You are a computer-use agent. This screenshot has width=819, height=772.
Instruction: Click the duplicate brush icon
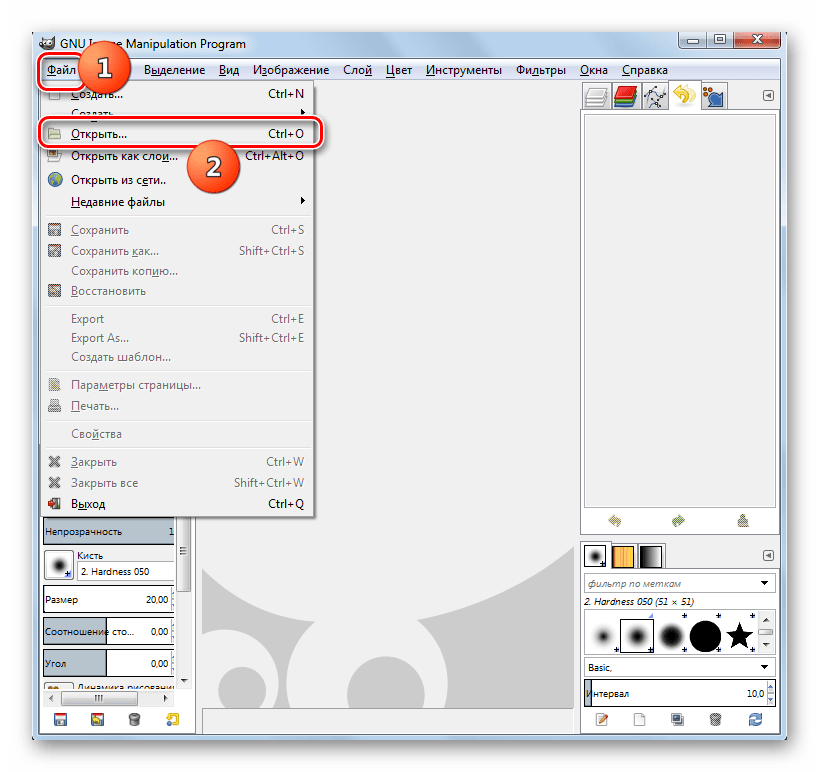tap(677, 719)
